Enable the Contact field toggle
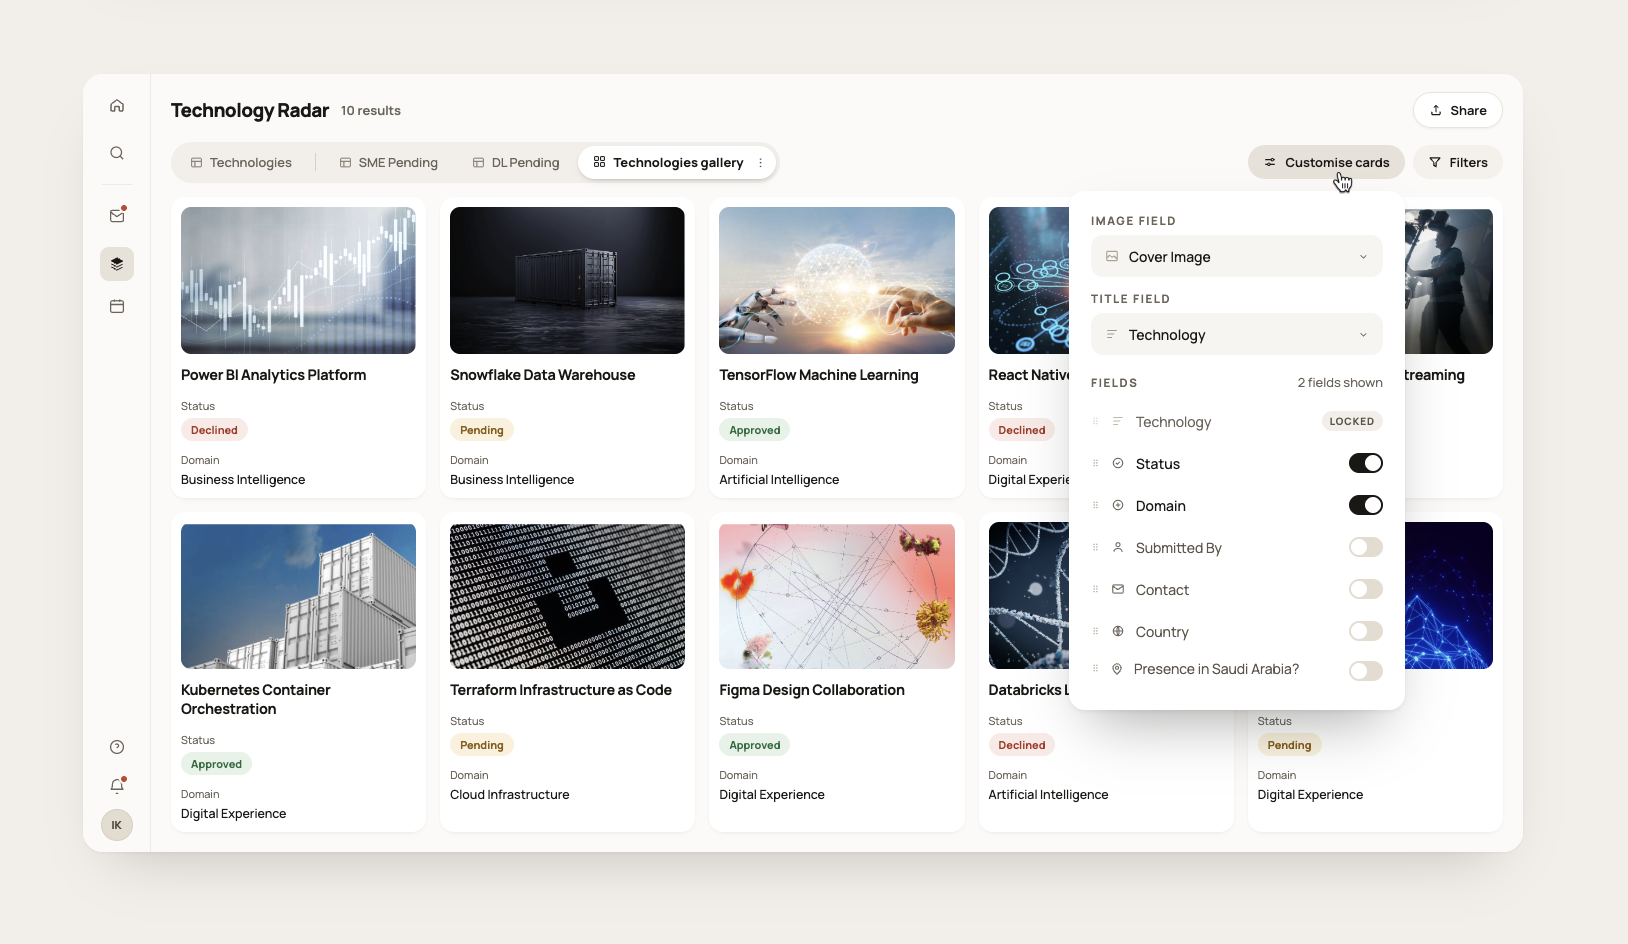 point(1365,589)
